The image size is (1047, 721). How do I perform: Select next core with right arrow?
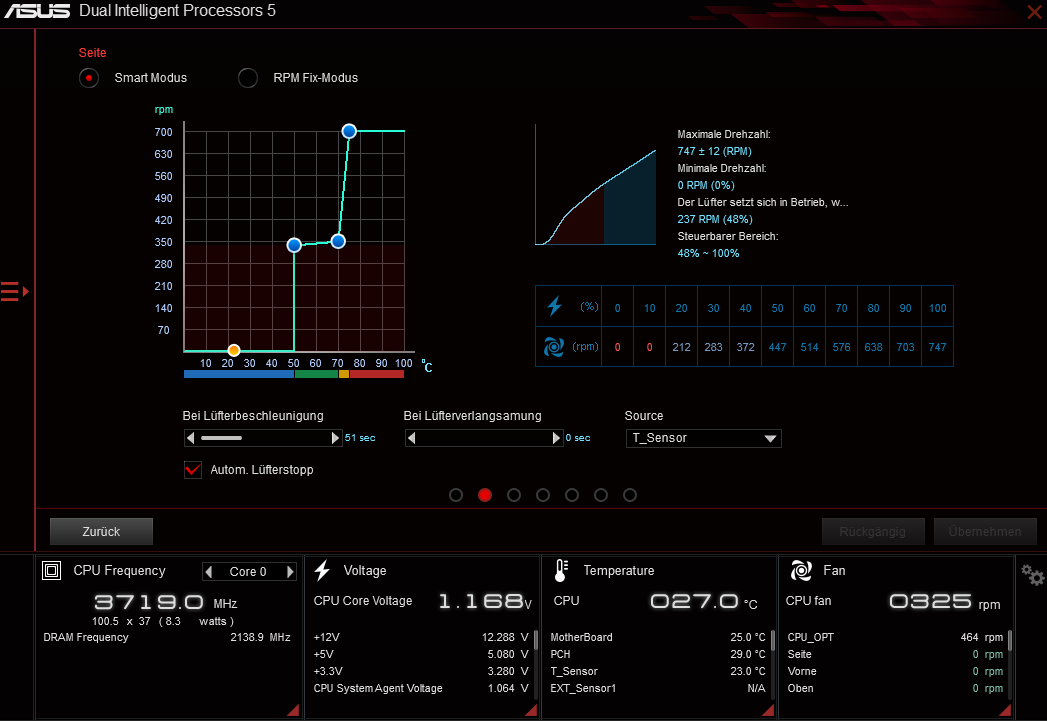click(290, 571)
